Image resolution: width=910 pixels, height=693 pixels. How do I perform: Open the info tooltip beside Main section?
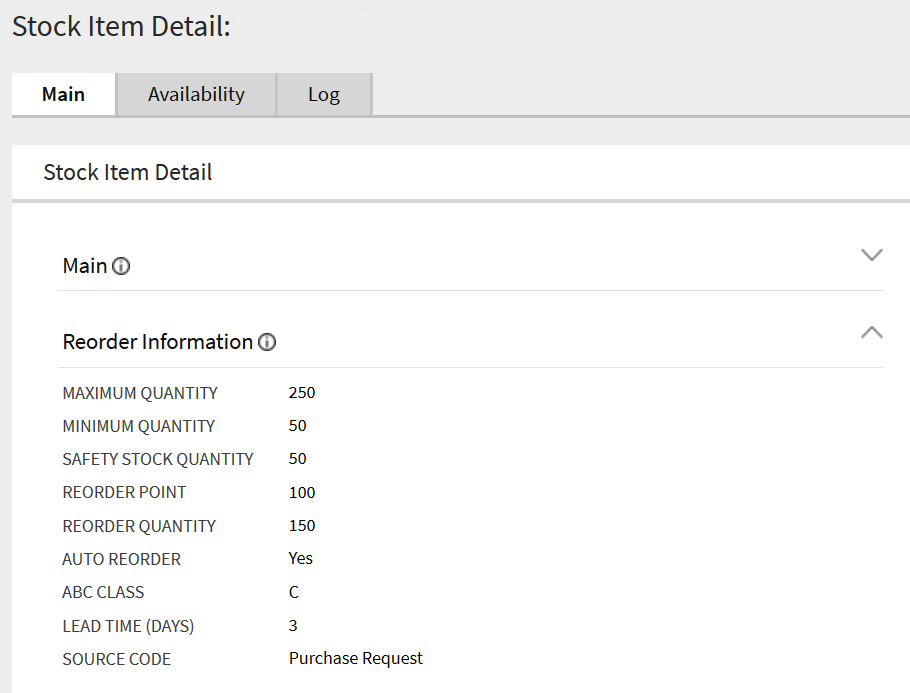click(121, 266)
